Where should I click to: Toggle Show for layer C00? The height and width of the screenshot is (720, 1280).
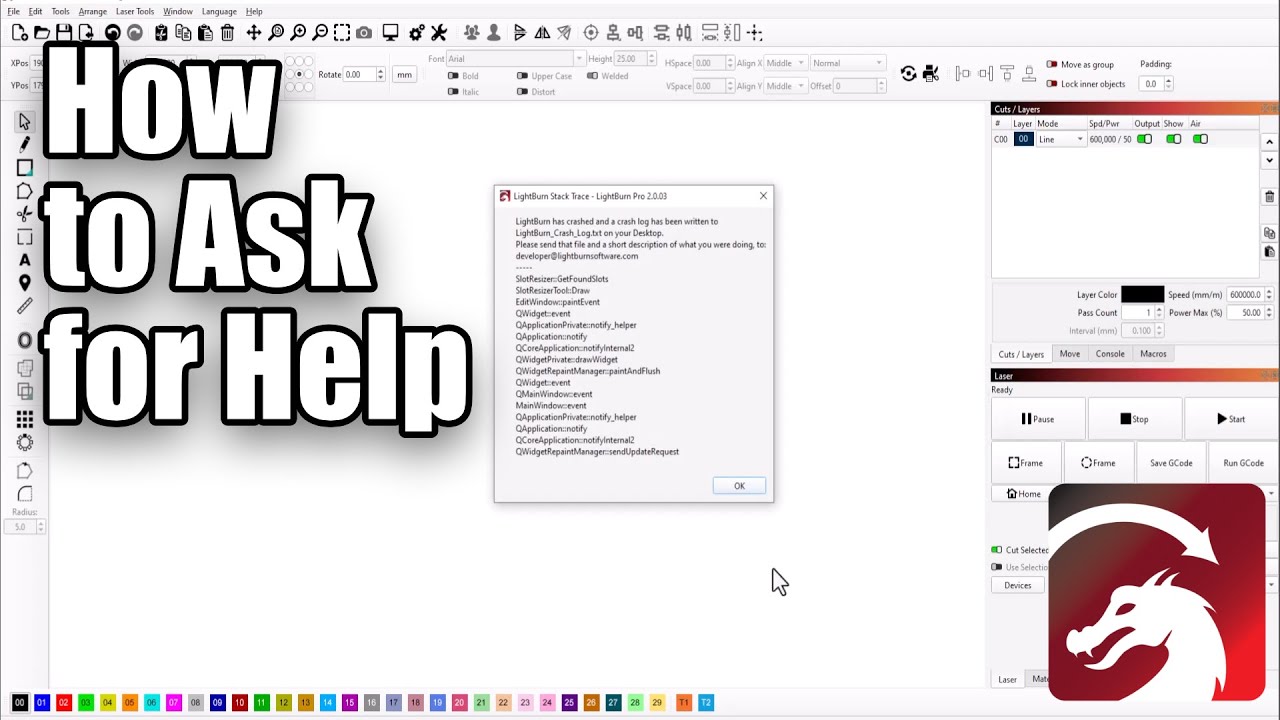[1174, 139]
